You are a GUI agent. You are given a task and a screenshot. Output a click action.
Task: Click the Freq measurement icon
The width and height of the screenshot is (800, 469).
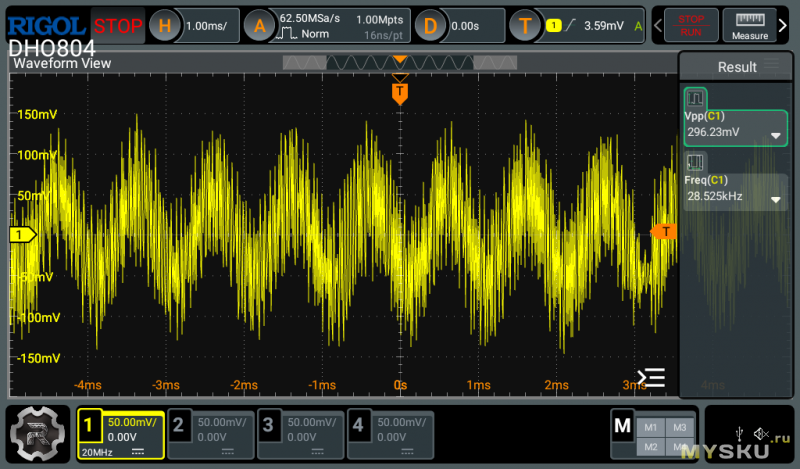[695, 161]
